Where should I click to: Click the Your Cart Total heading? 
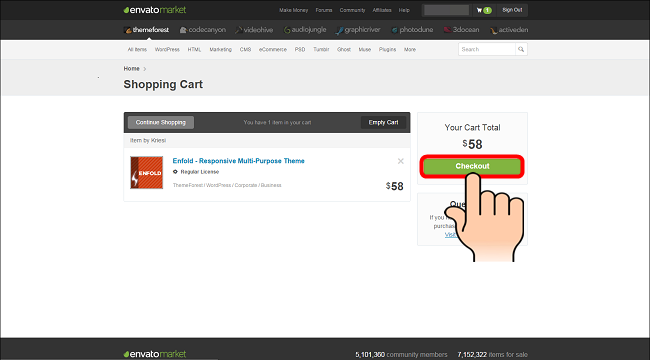coord(472,128)
